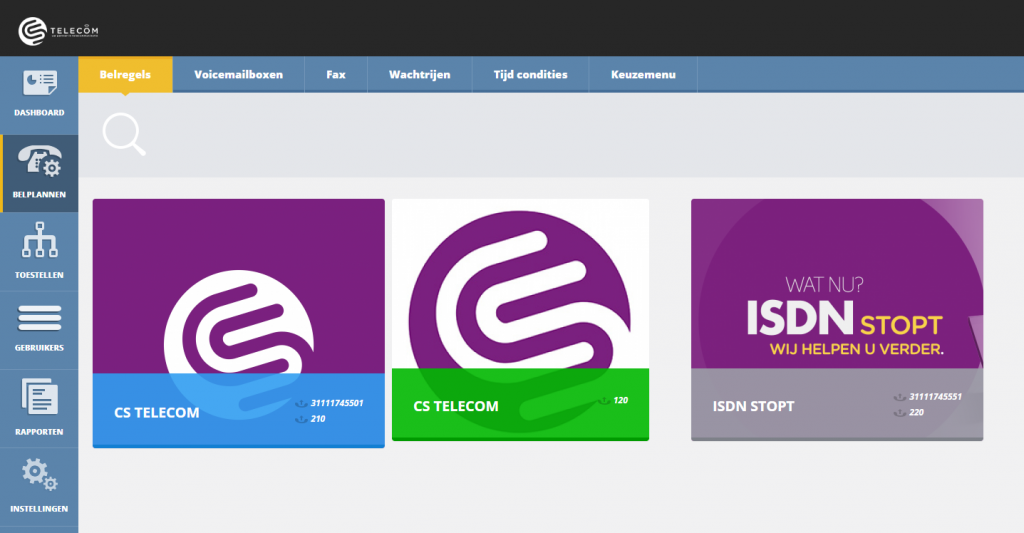
Task: Click number 31111745501 on blue card
Action: pos(337,403)
